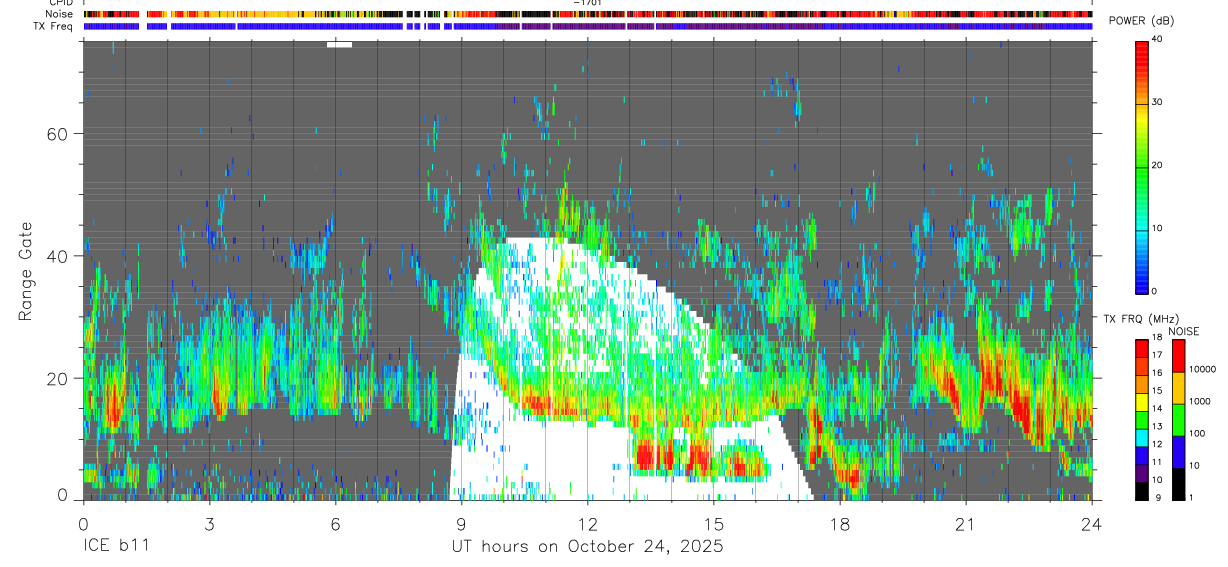Select the 'POWER (dB)' legend title
This screenshot has width=1228, height=567.
pos(1141,22)
